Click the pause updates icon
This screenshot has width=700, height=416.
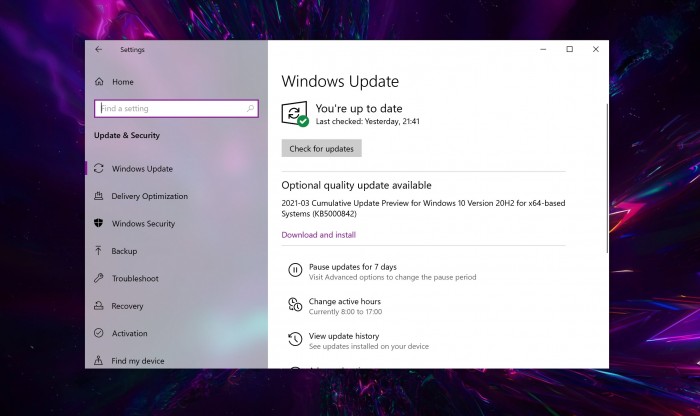[x=295, y=270]
